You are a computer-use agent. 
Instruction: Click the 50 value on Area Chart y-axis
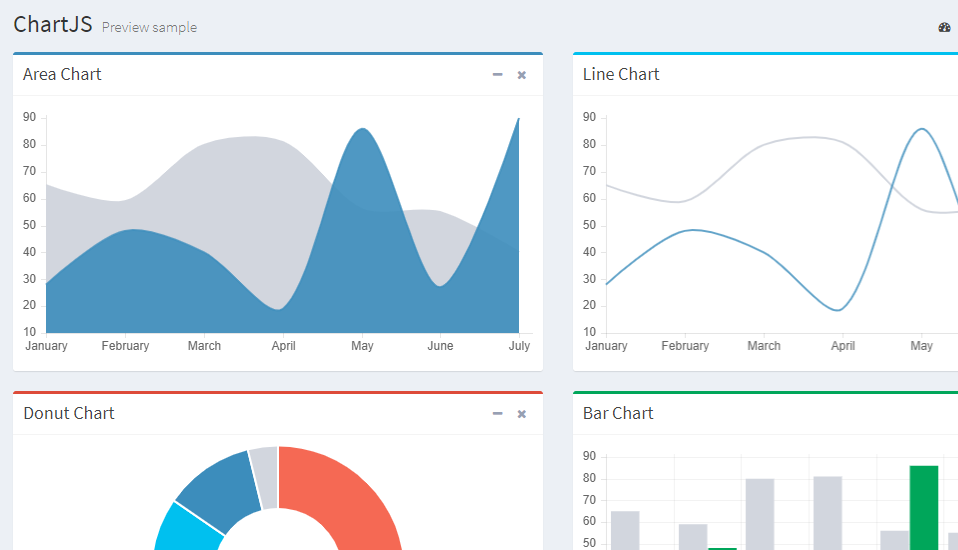pos(29,225)
